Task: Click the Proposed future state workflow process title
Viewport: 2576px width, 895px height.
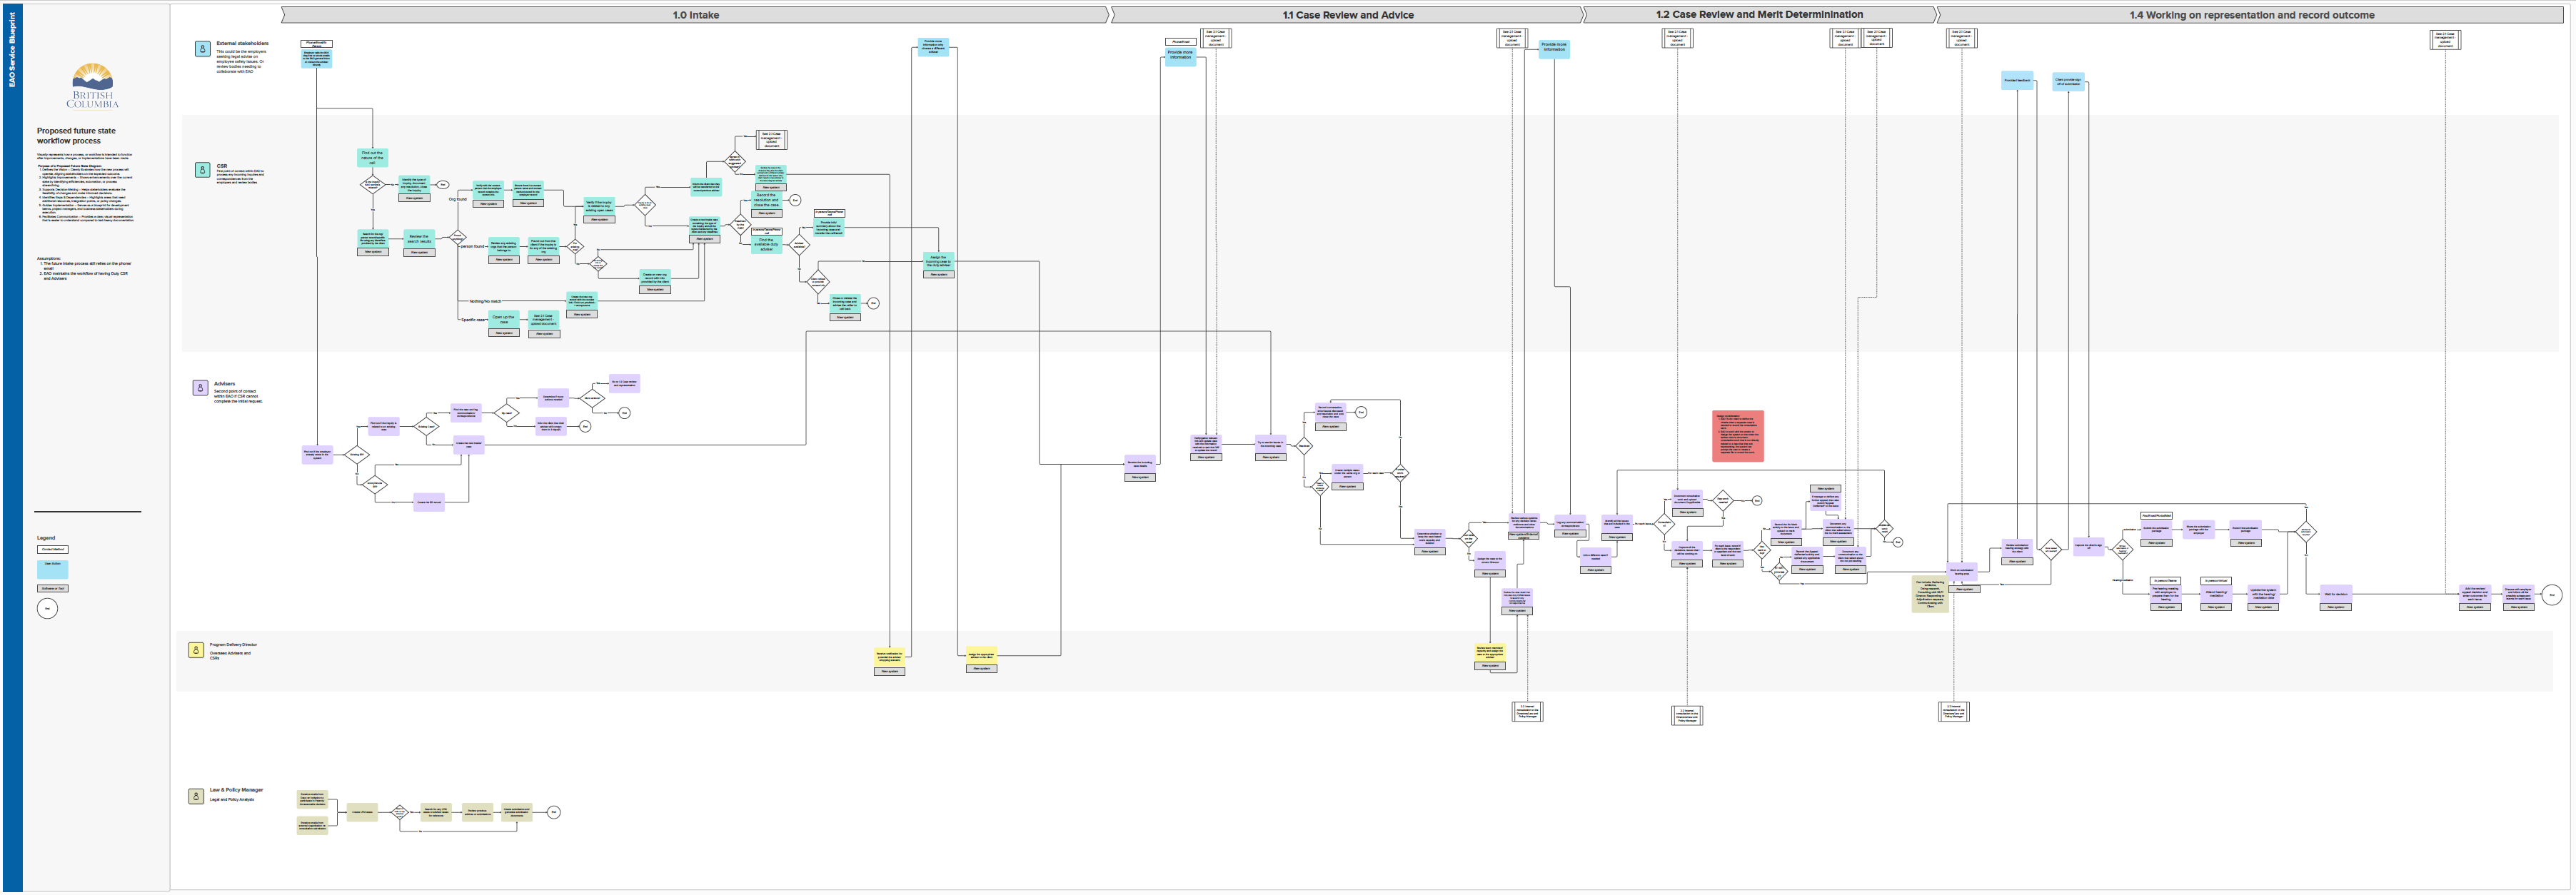Action: pyautogui.click(x=76, y=136)
